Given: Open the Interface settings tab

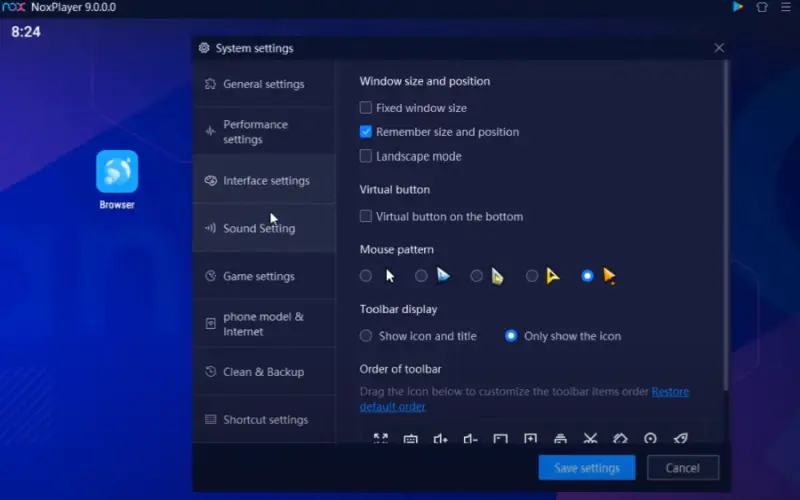Looking at the screenshot, I should (x=264, y=180).
